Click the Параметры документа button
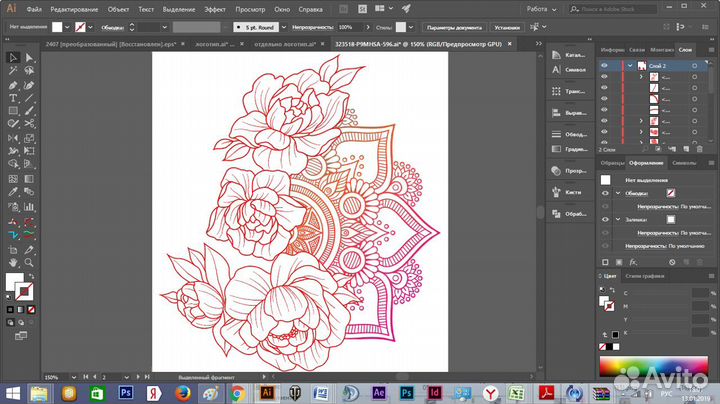Image resolution: width=720 pixels, height=404 pixels. tap(455, 27)
